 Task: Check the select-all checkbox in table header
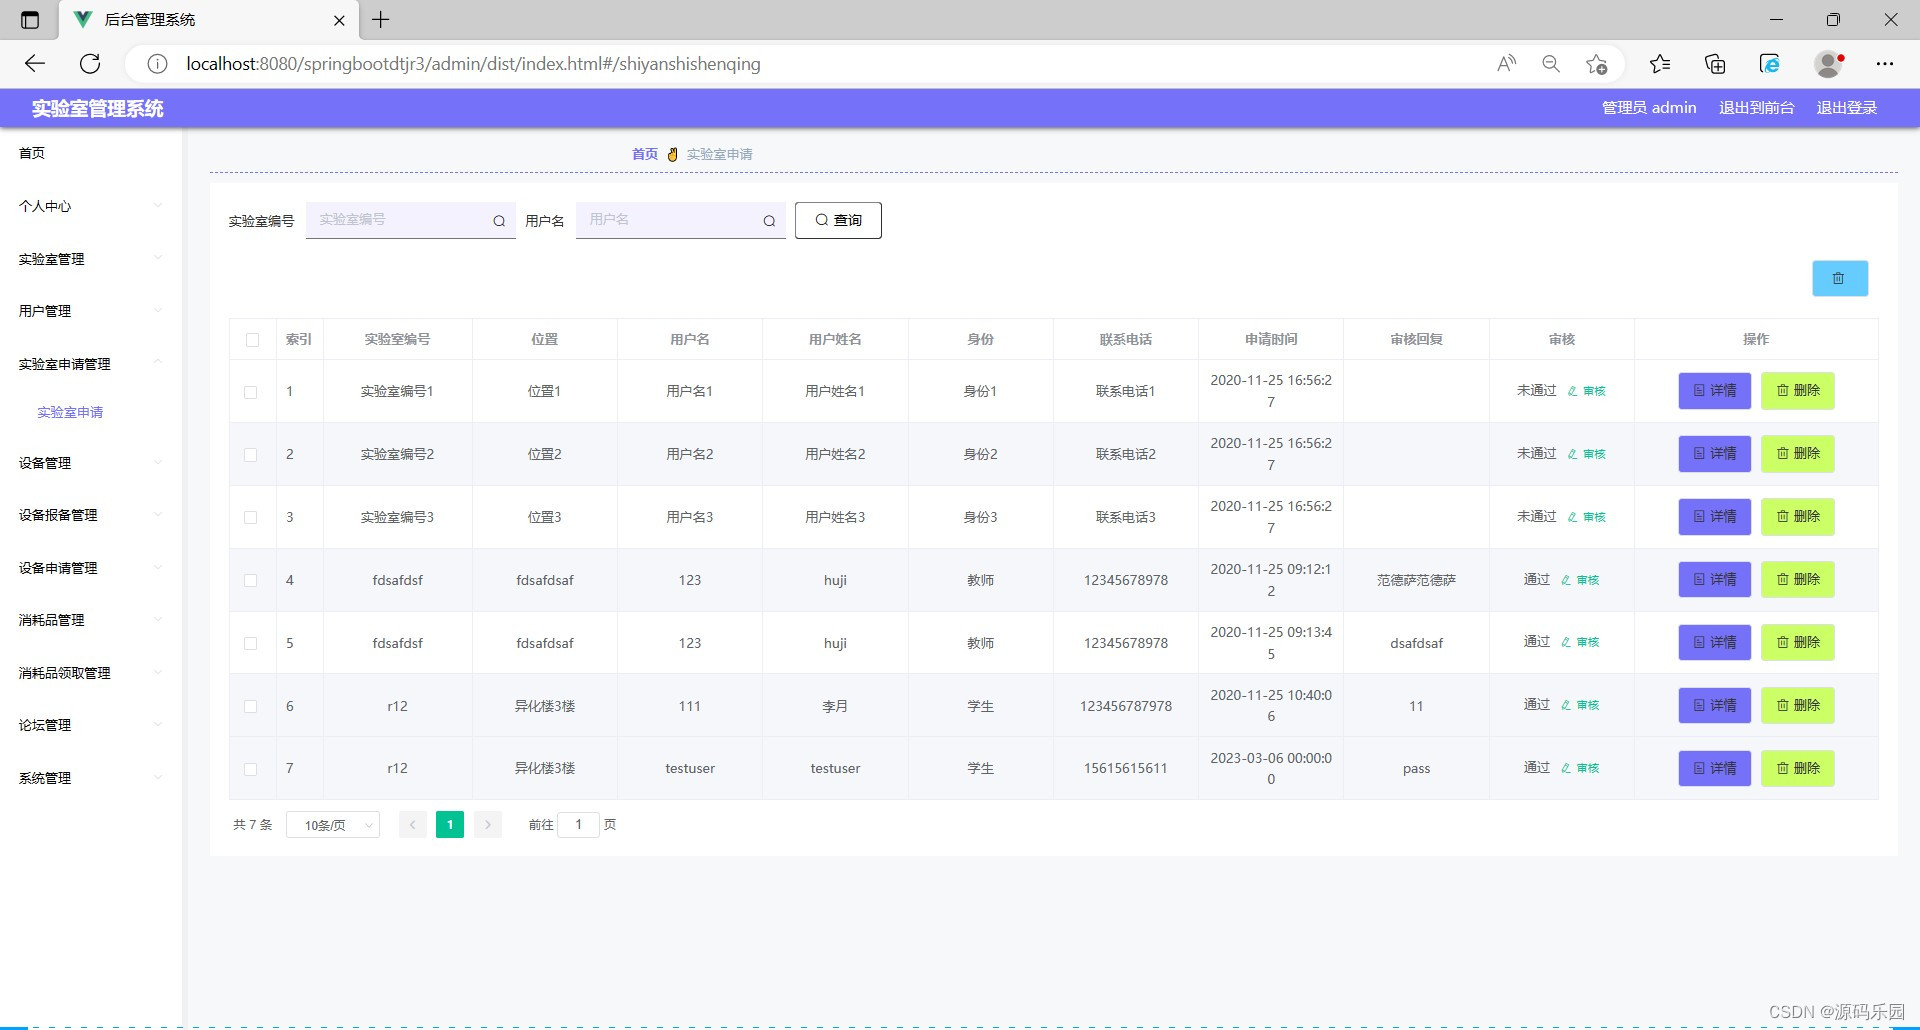pyautogui.click(x=251, y=340)
